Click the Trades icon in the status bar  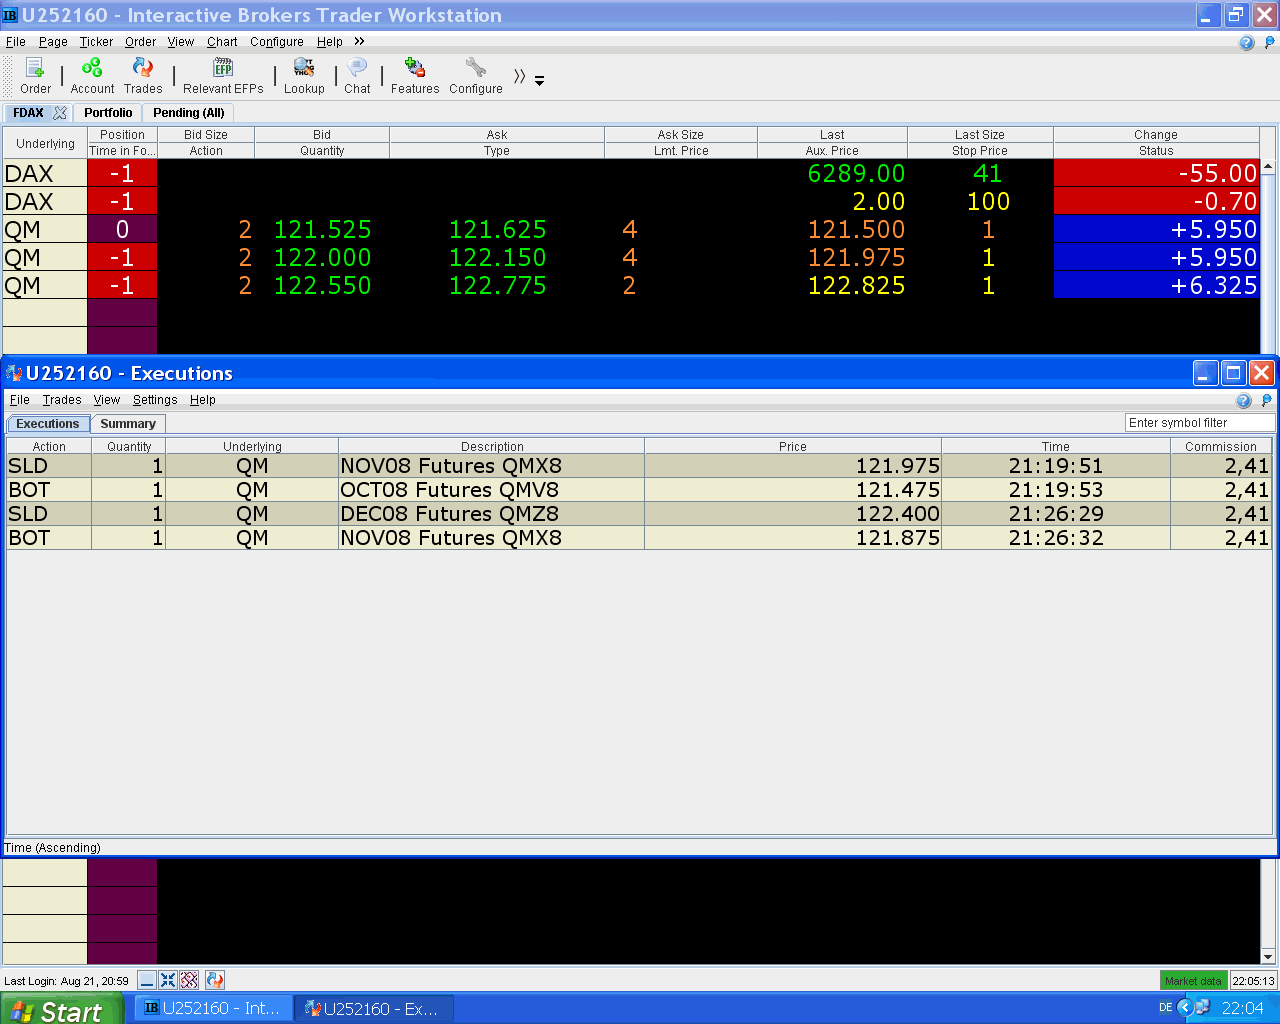pyautogui.click(x=215, y=980)
